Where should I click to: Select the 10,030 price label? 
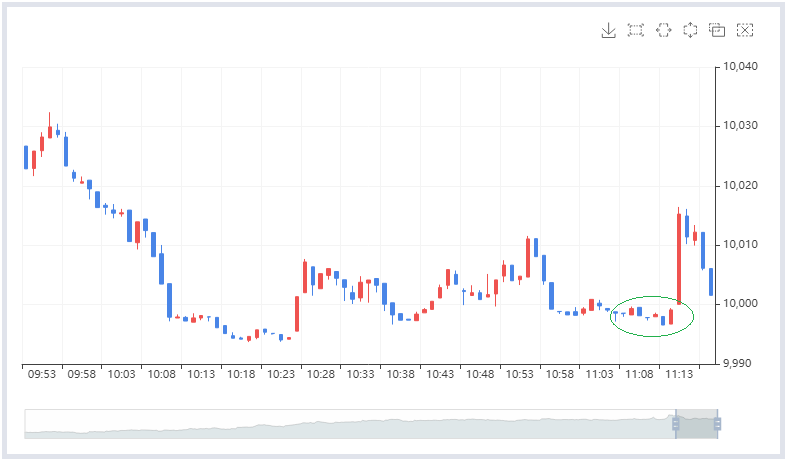(740, 126)
